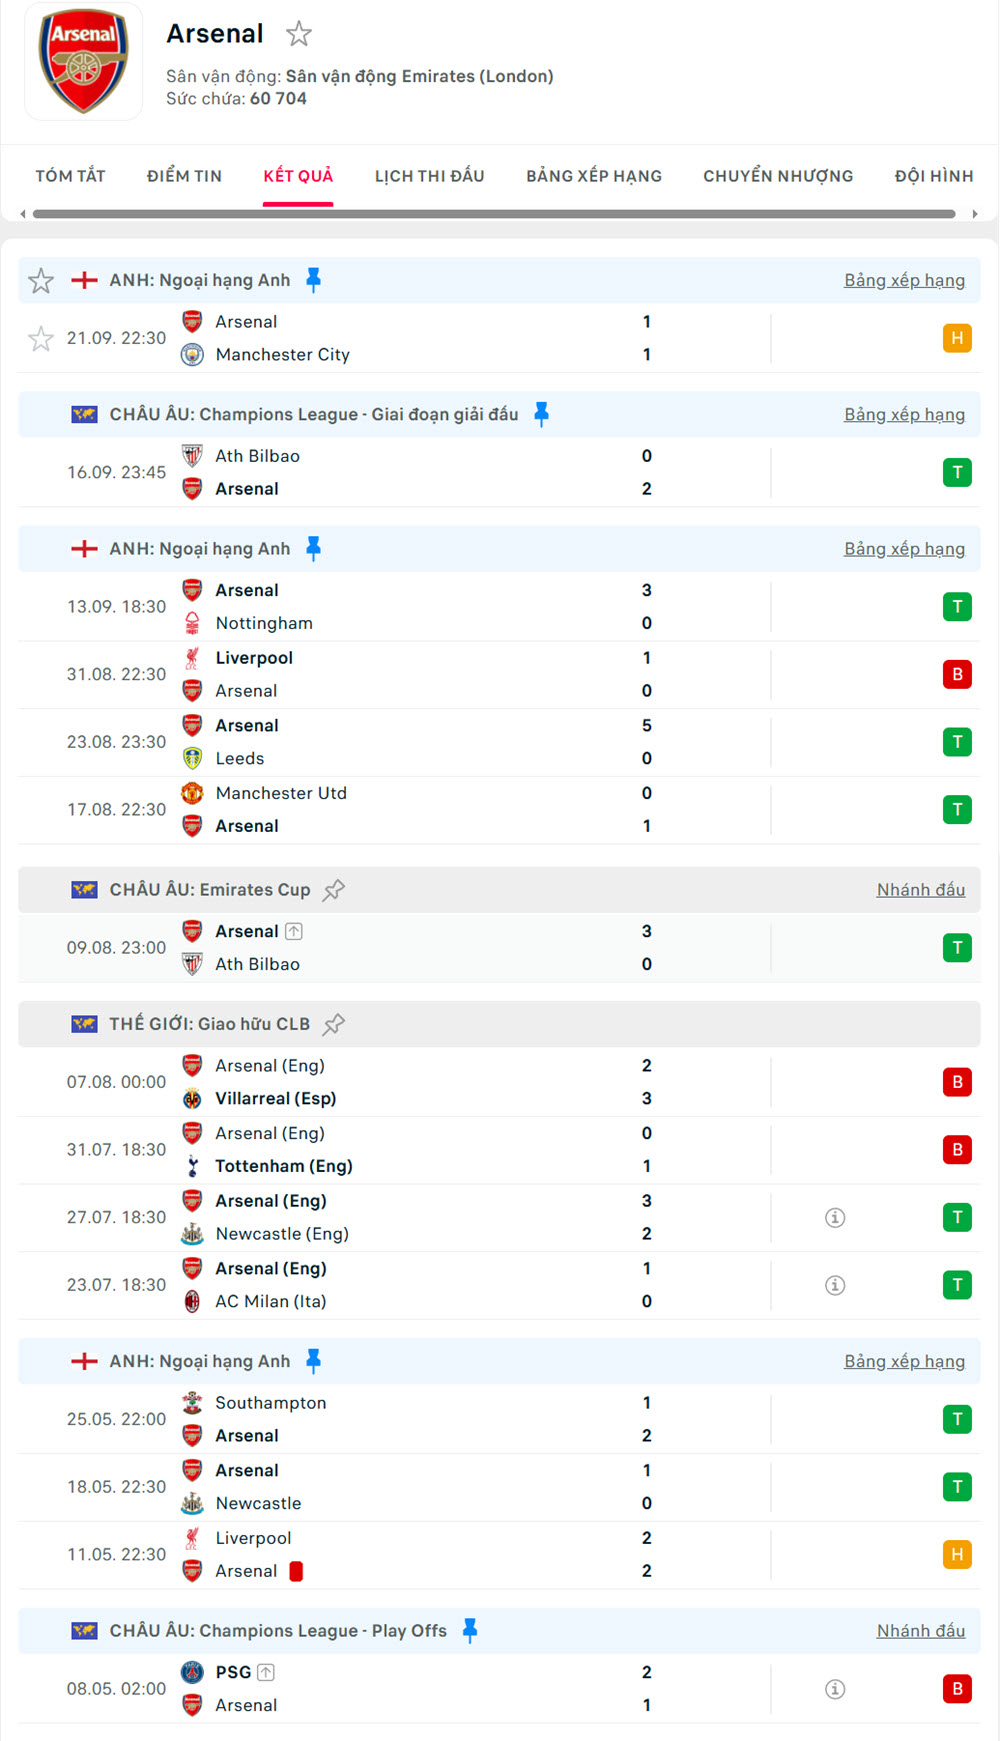The height and width of the screenshot is (1741, 1000).
Task: Toggle favorite star for Ngoại hạng Anh league
Action: (x=41, y=281)
